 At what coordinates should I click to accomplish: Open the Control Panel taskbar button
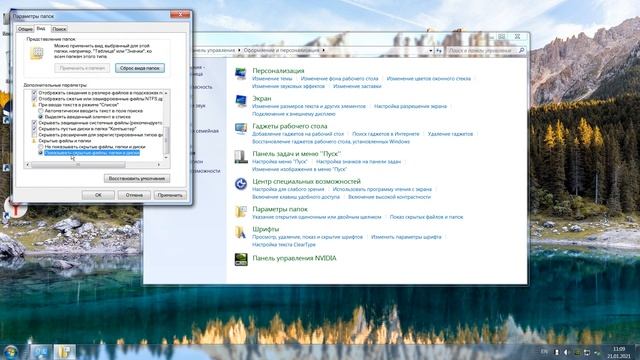(x=40, y=352)
